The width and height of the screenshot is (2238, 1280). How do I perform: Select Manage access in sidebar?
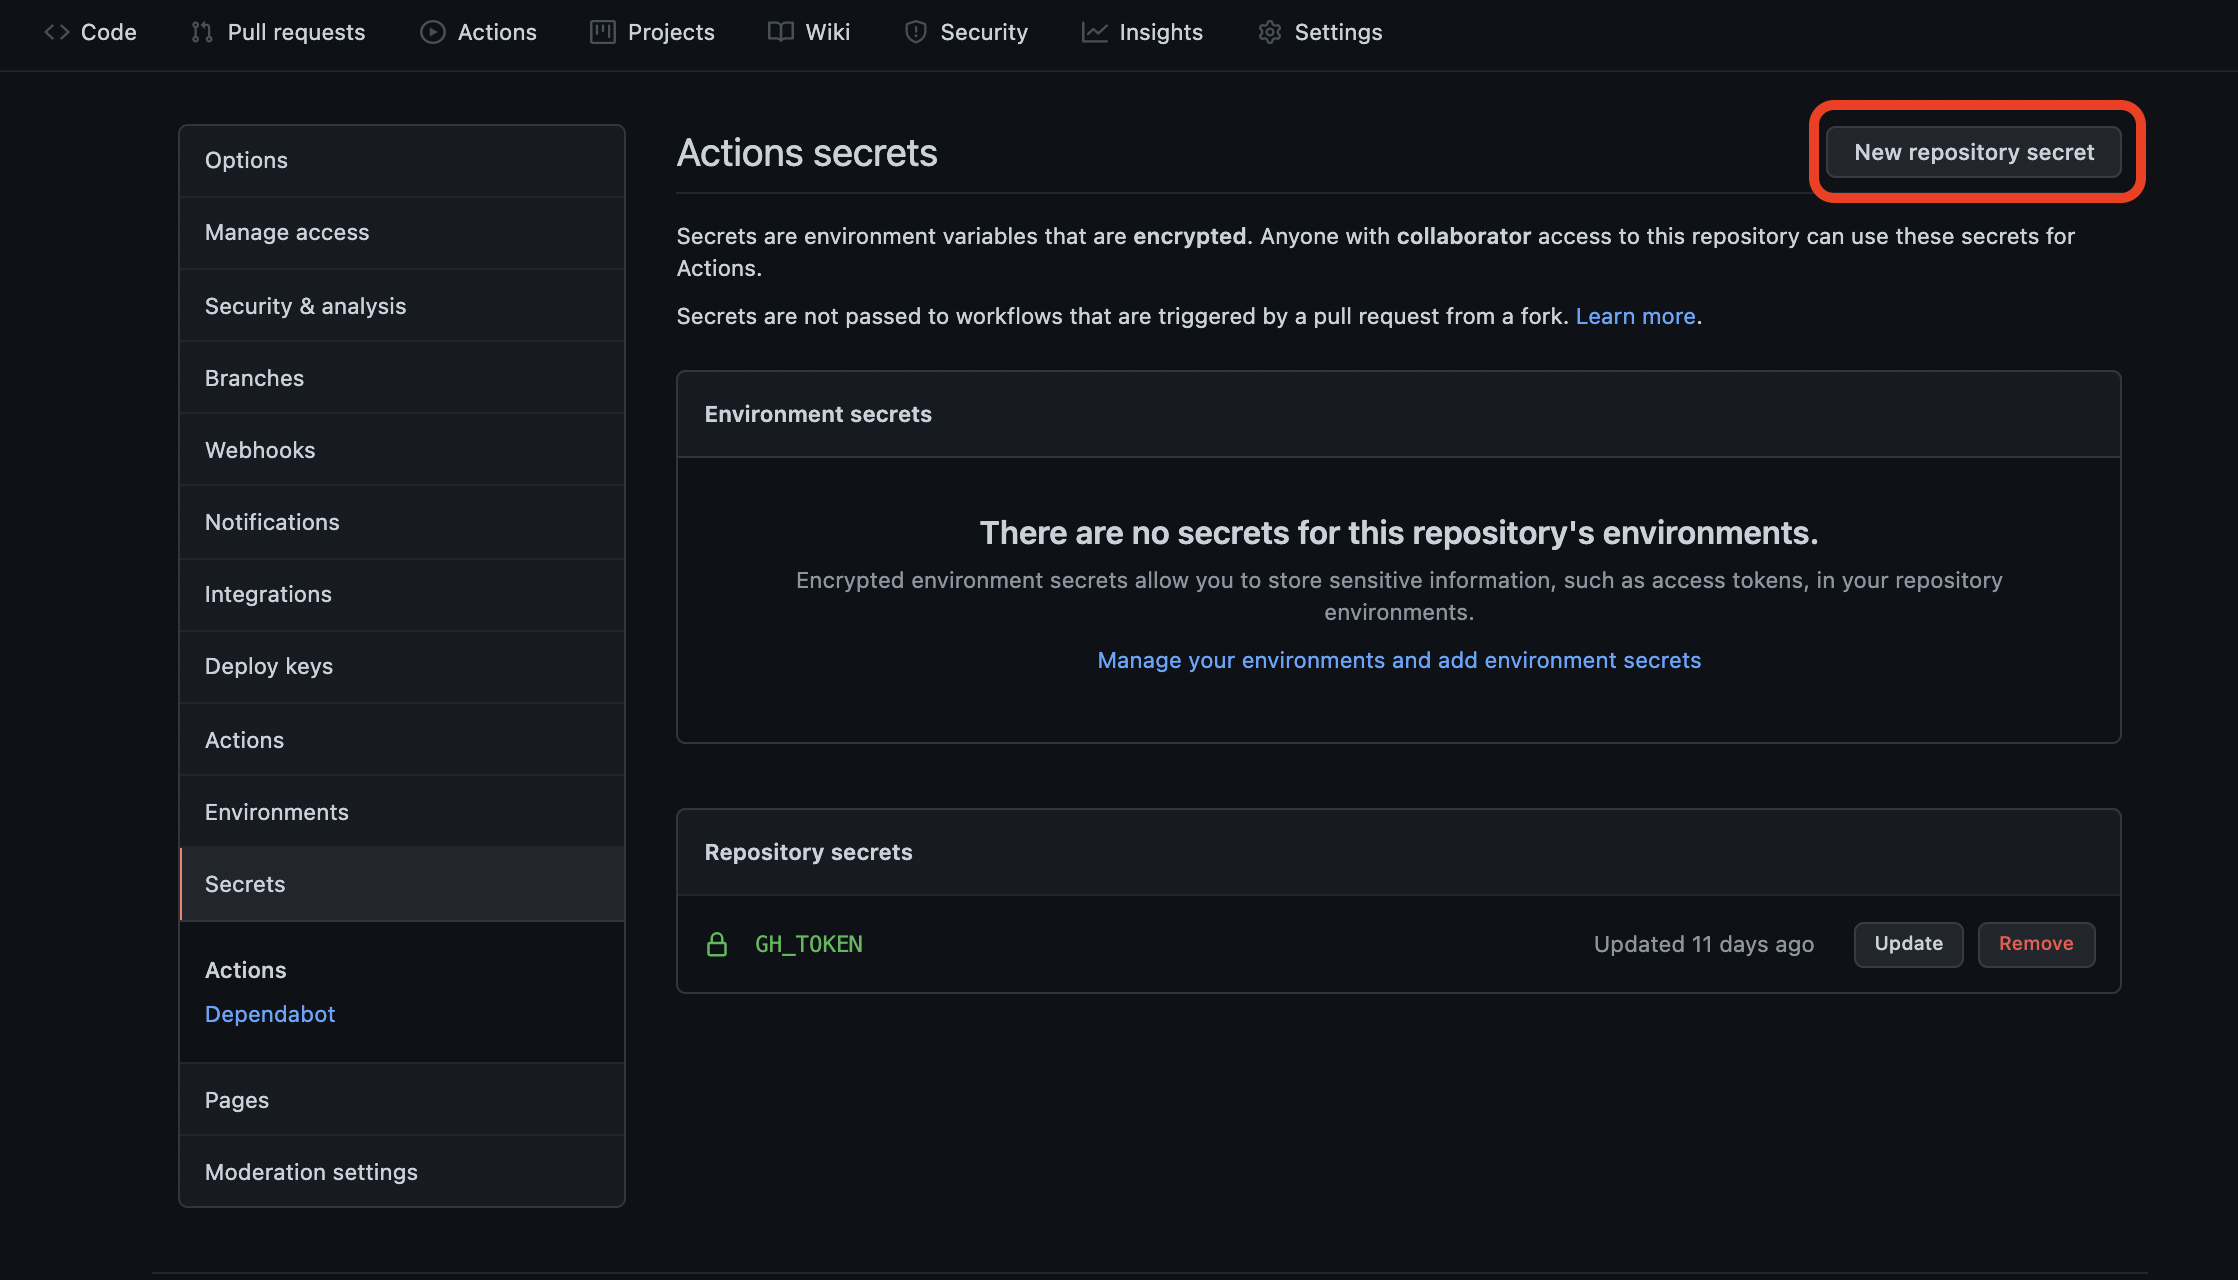point(287,232)
